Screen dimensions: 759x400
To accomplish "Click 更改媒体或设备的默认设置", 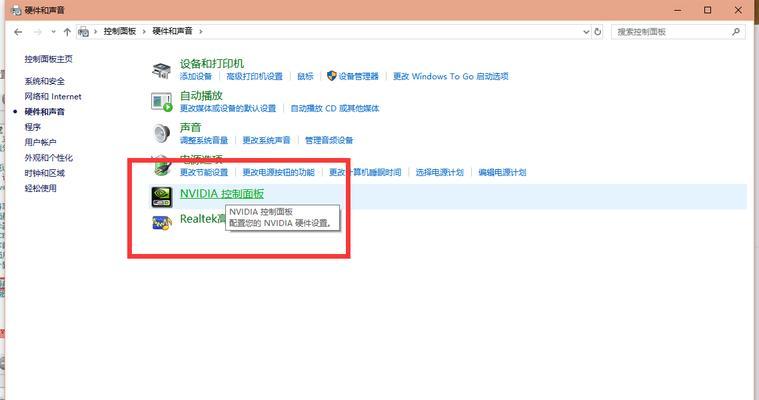I will click(228, 108).
